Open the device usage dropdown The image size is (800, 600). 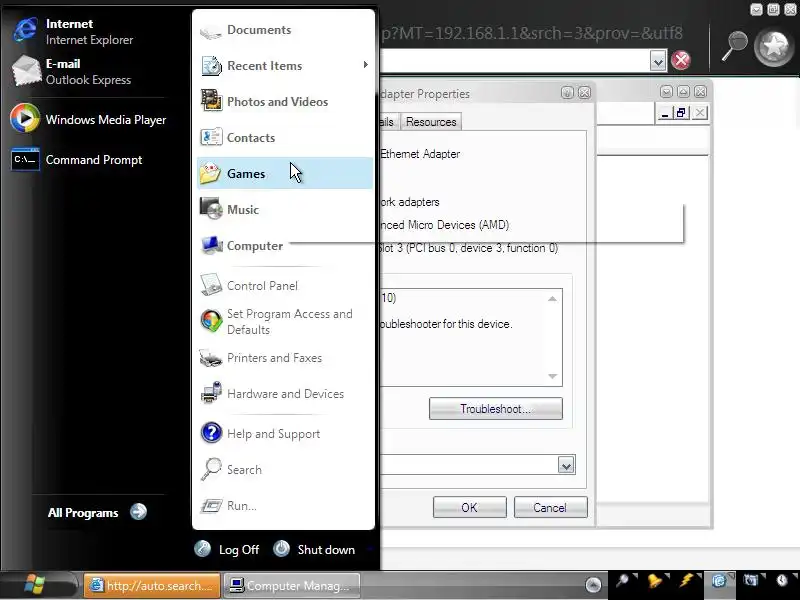[566, 465]
